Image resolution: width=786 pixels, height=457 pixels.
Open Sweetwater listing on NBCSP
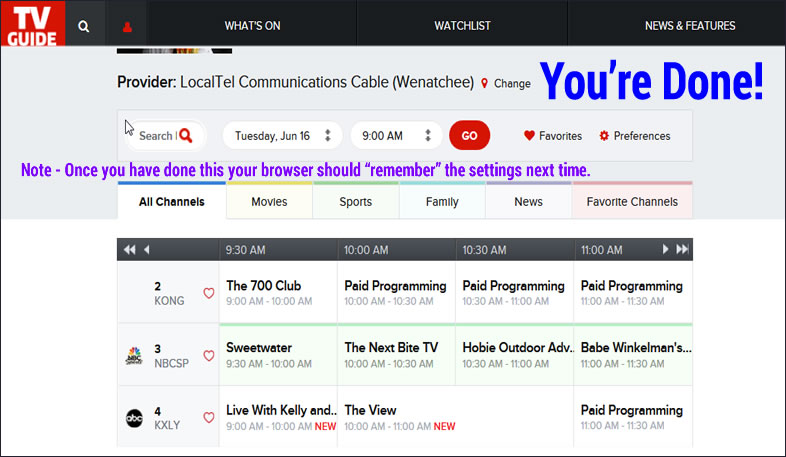[259, 348]
